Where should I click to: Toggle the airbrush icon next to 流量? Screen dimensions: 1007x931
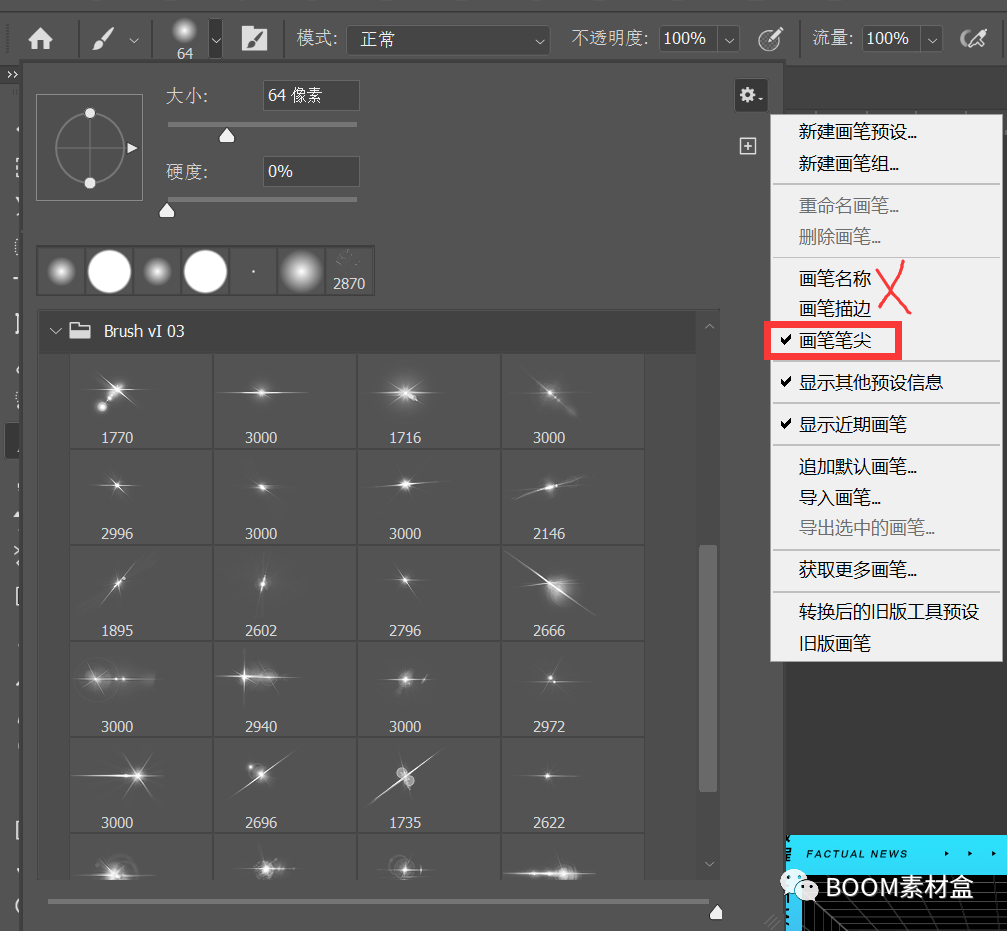coord(973,38)
